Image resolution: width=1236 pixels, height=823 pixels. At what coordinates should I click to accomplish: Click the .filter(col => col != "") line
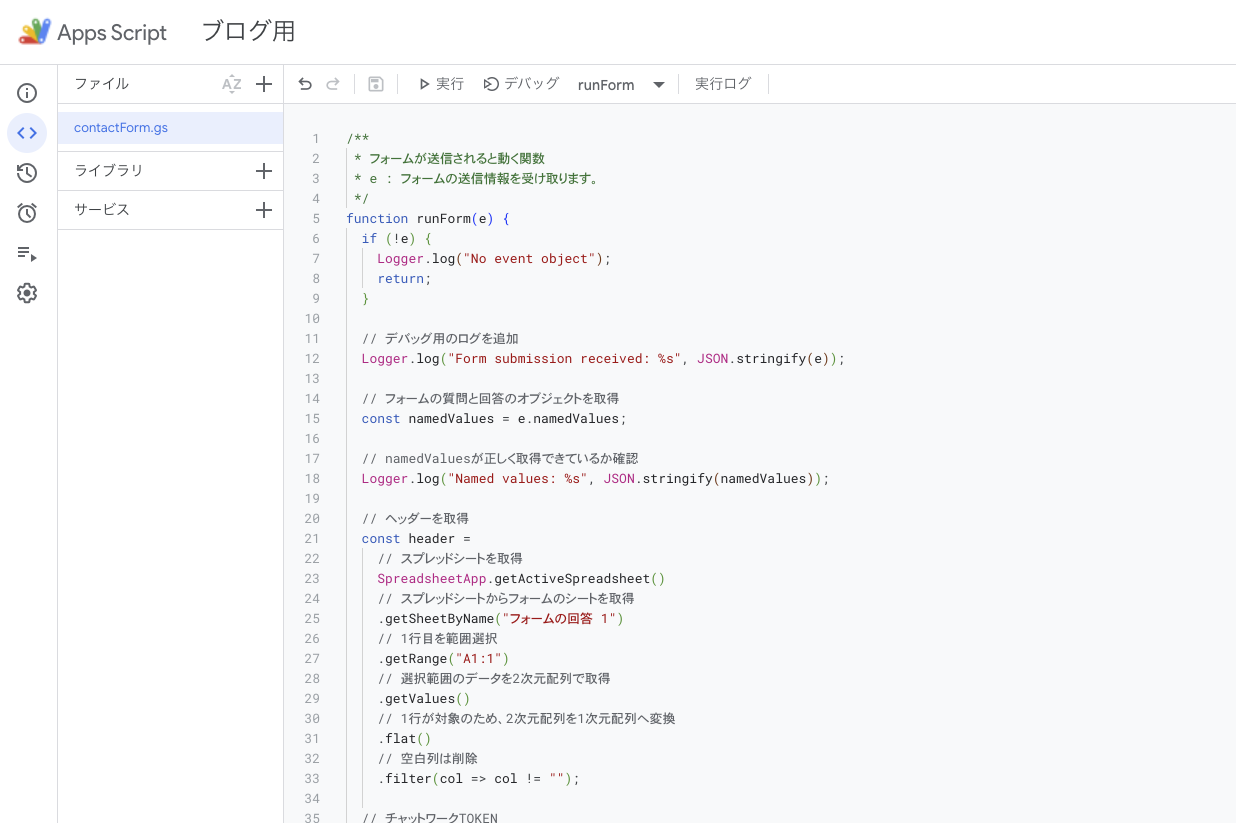(x=479, y=779)
